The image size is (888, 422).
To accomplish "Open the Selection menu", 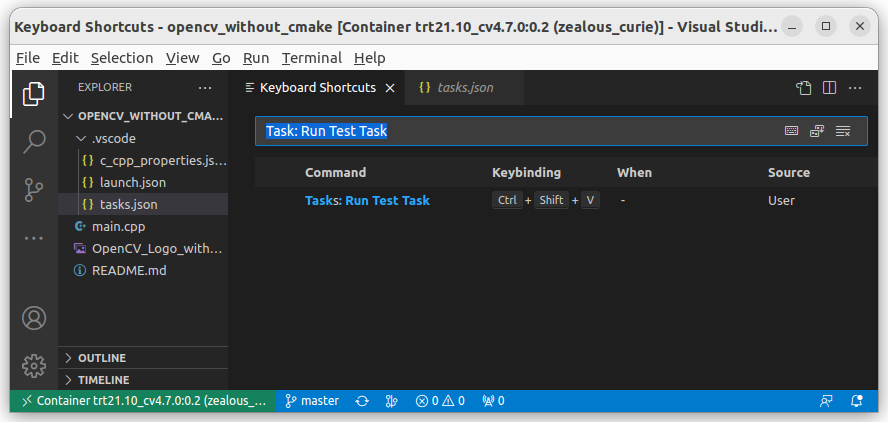I will [x=122, y=58].
